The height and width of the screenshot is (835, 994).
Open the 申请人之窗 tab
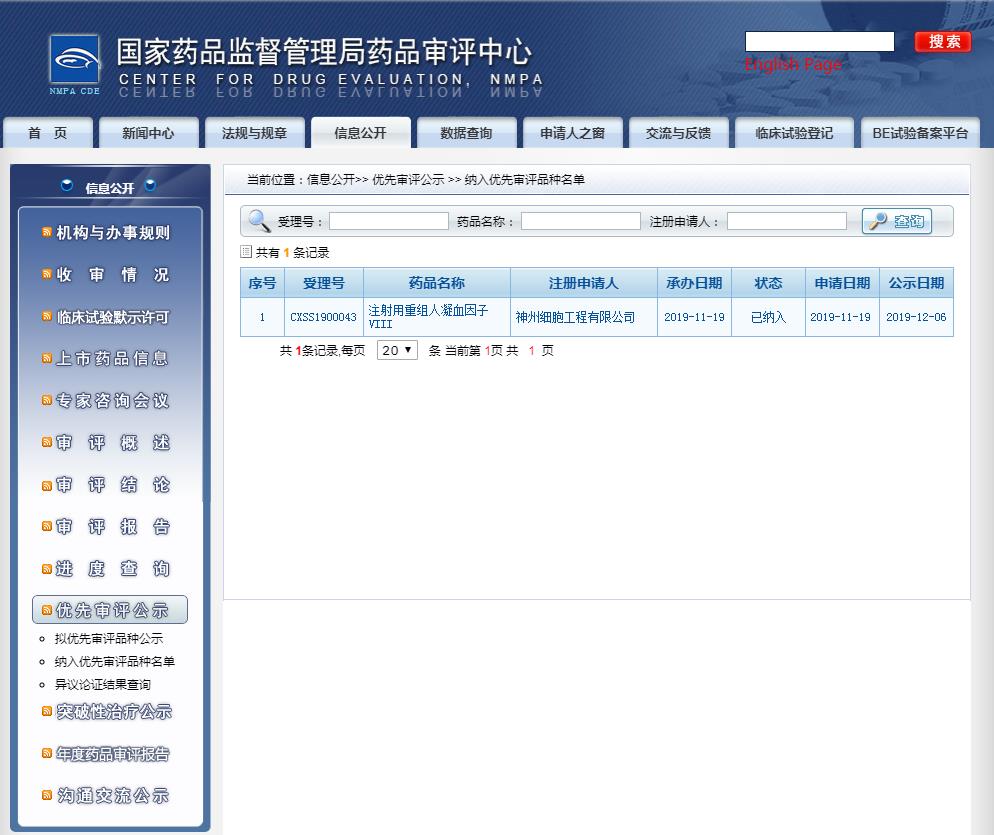pyautogui.click(x=572, y=133)
